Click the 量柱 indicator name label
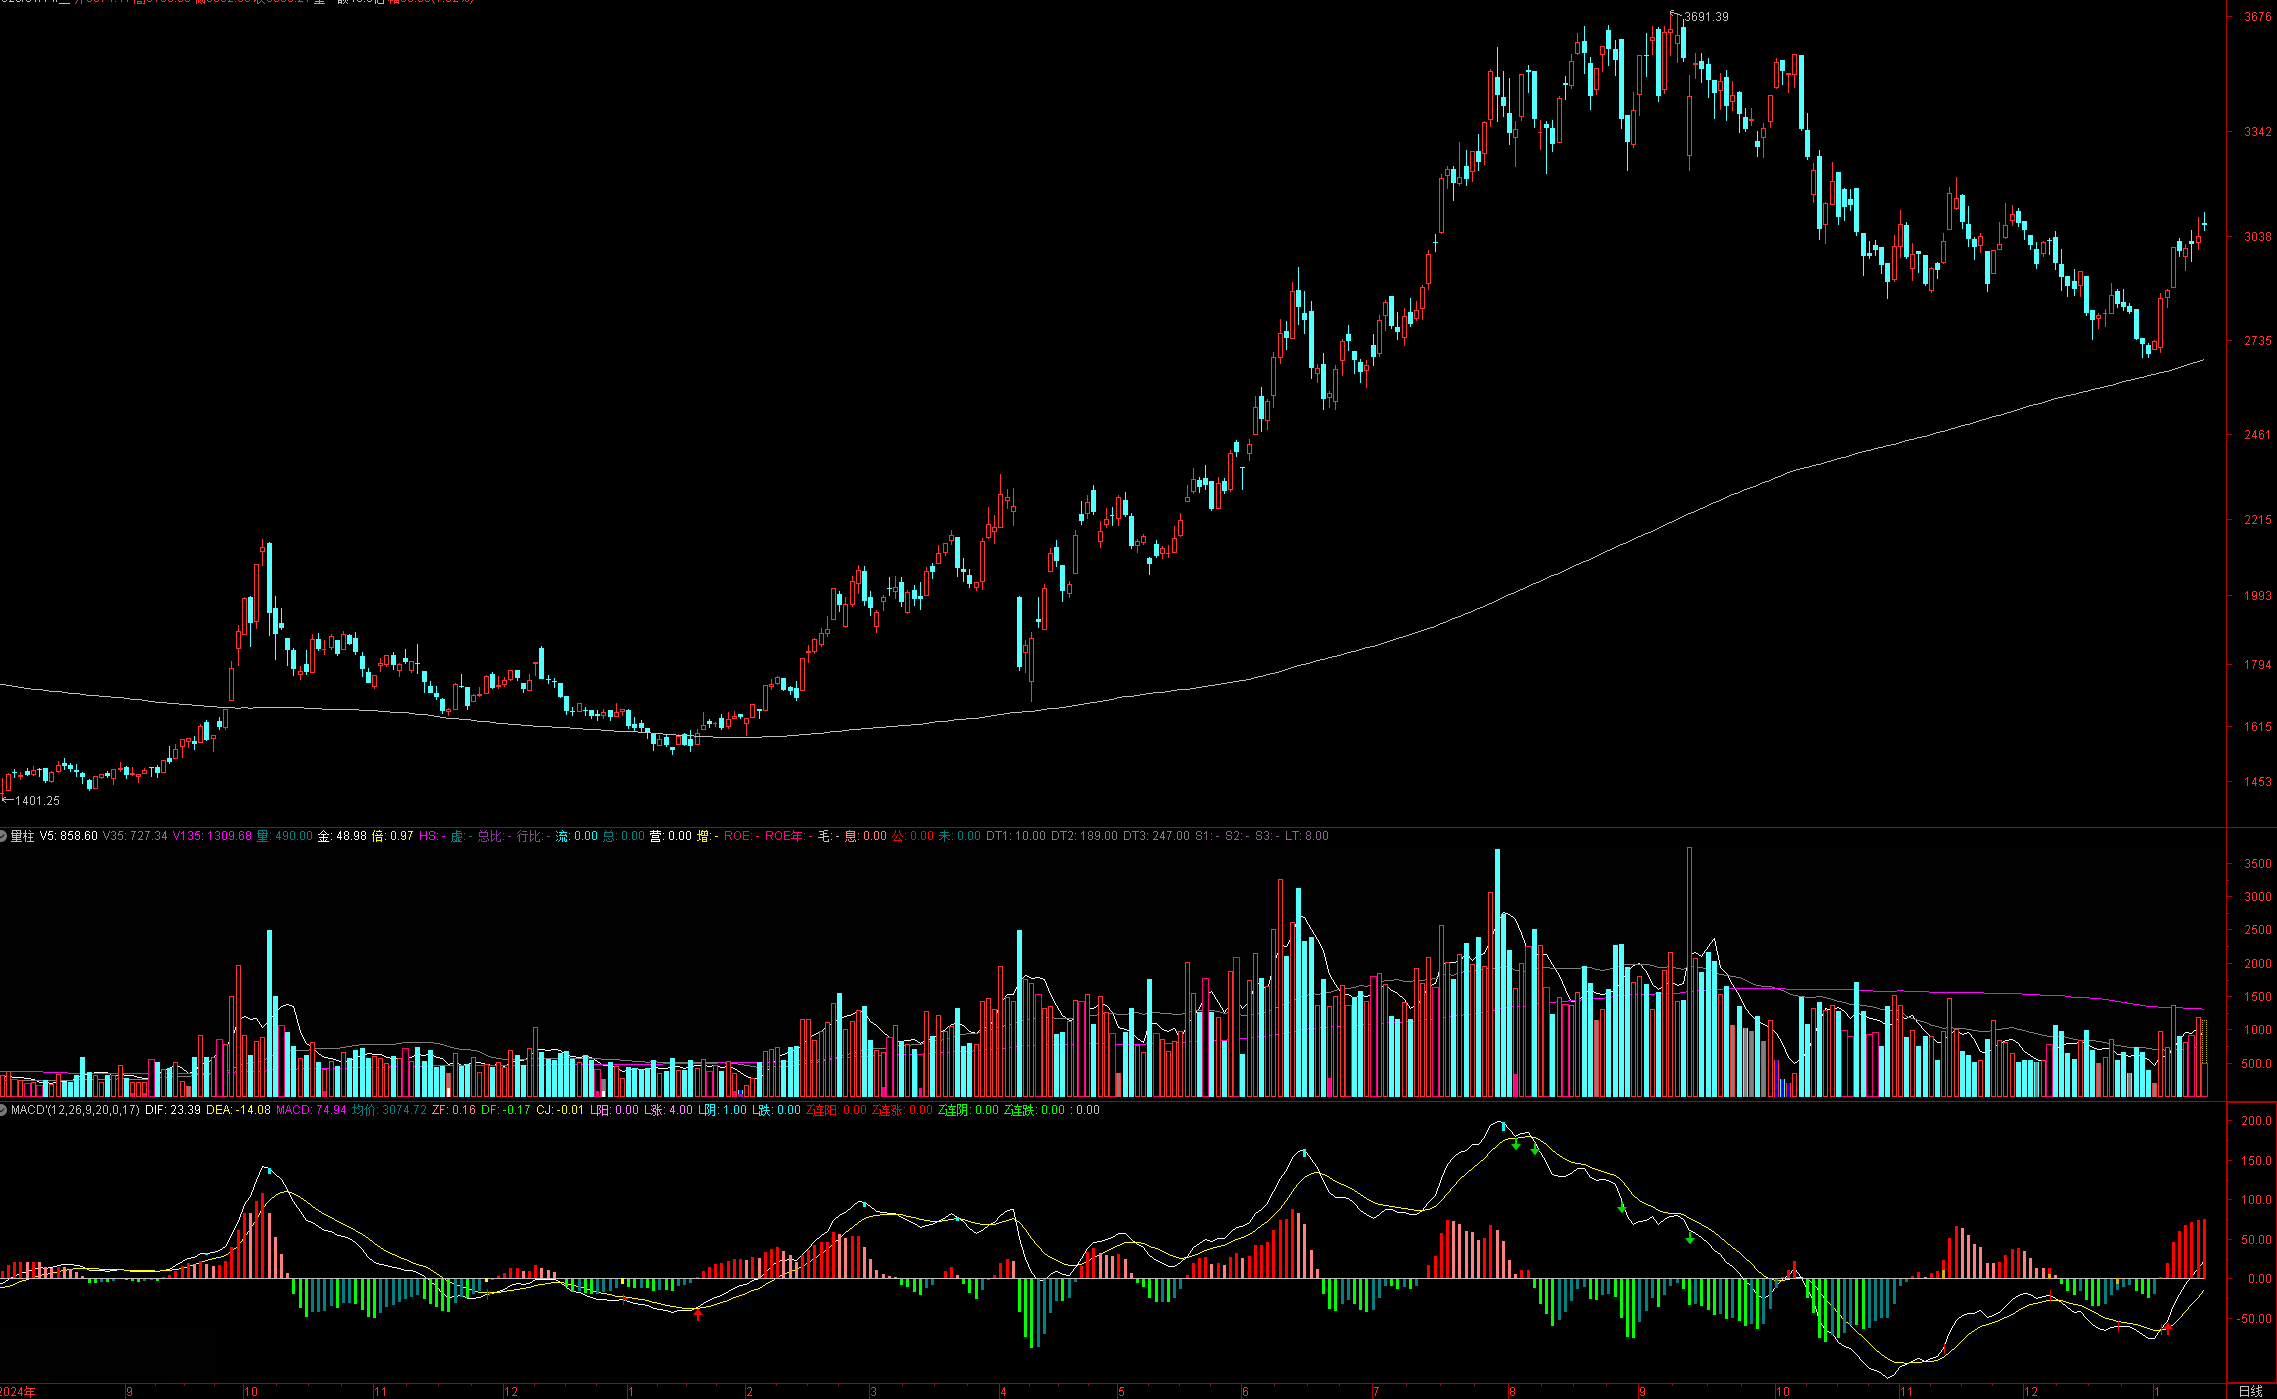The height and width of the screenshot is (1399, 2277). coord(22,836)
